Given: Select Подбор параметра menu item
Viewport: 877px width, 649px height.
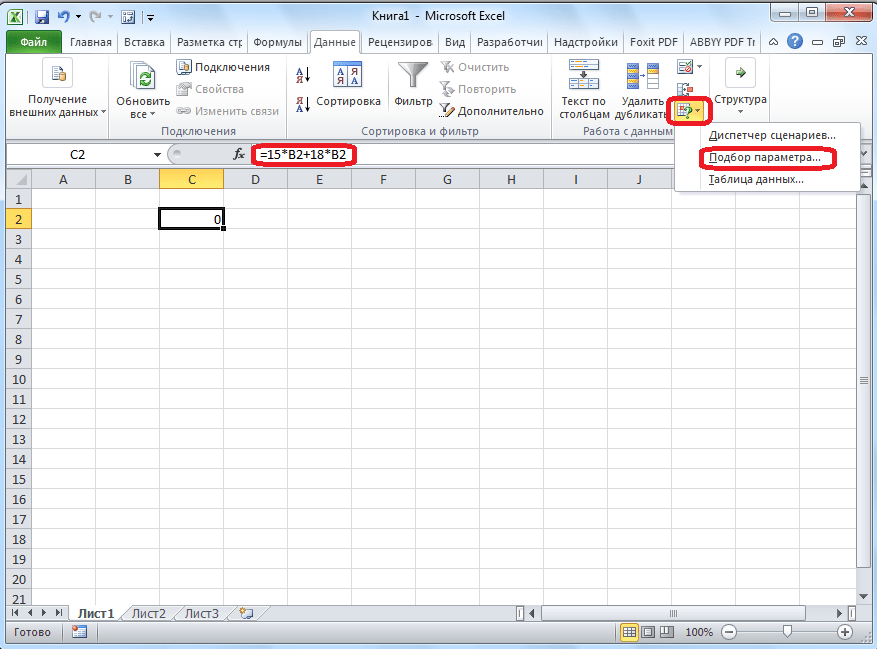Looking at the screenshot, I should 765,158.
